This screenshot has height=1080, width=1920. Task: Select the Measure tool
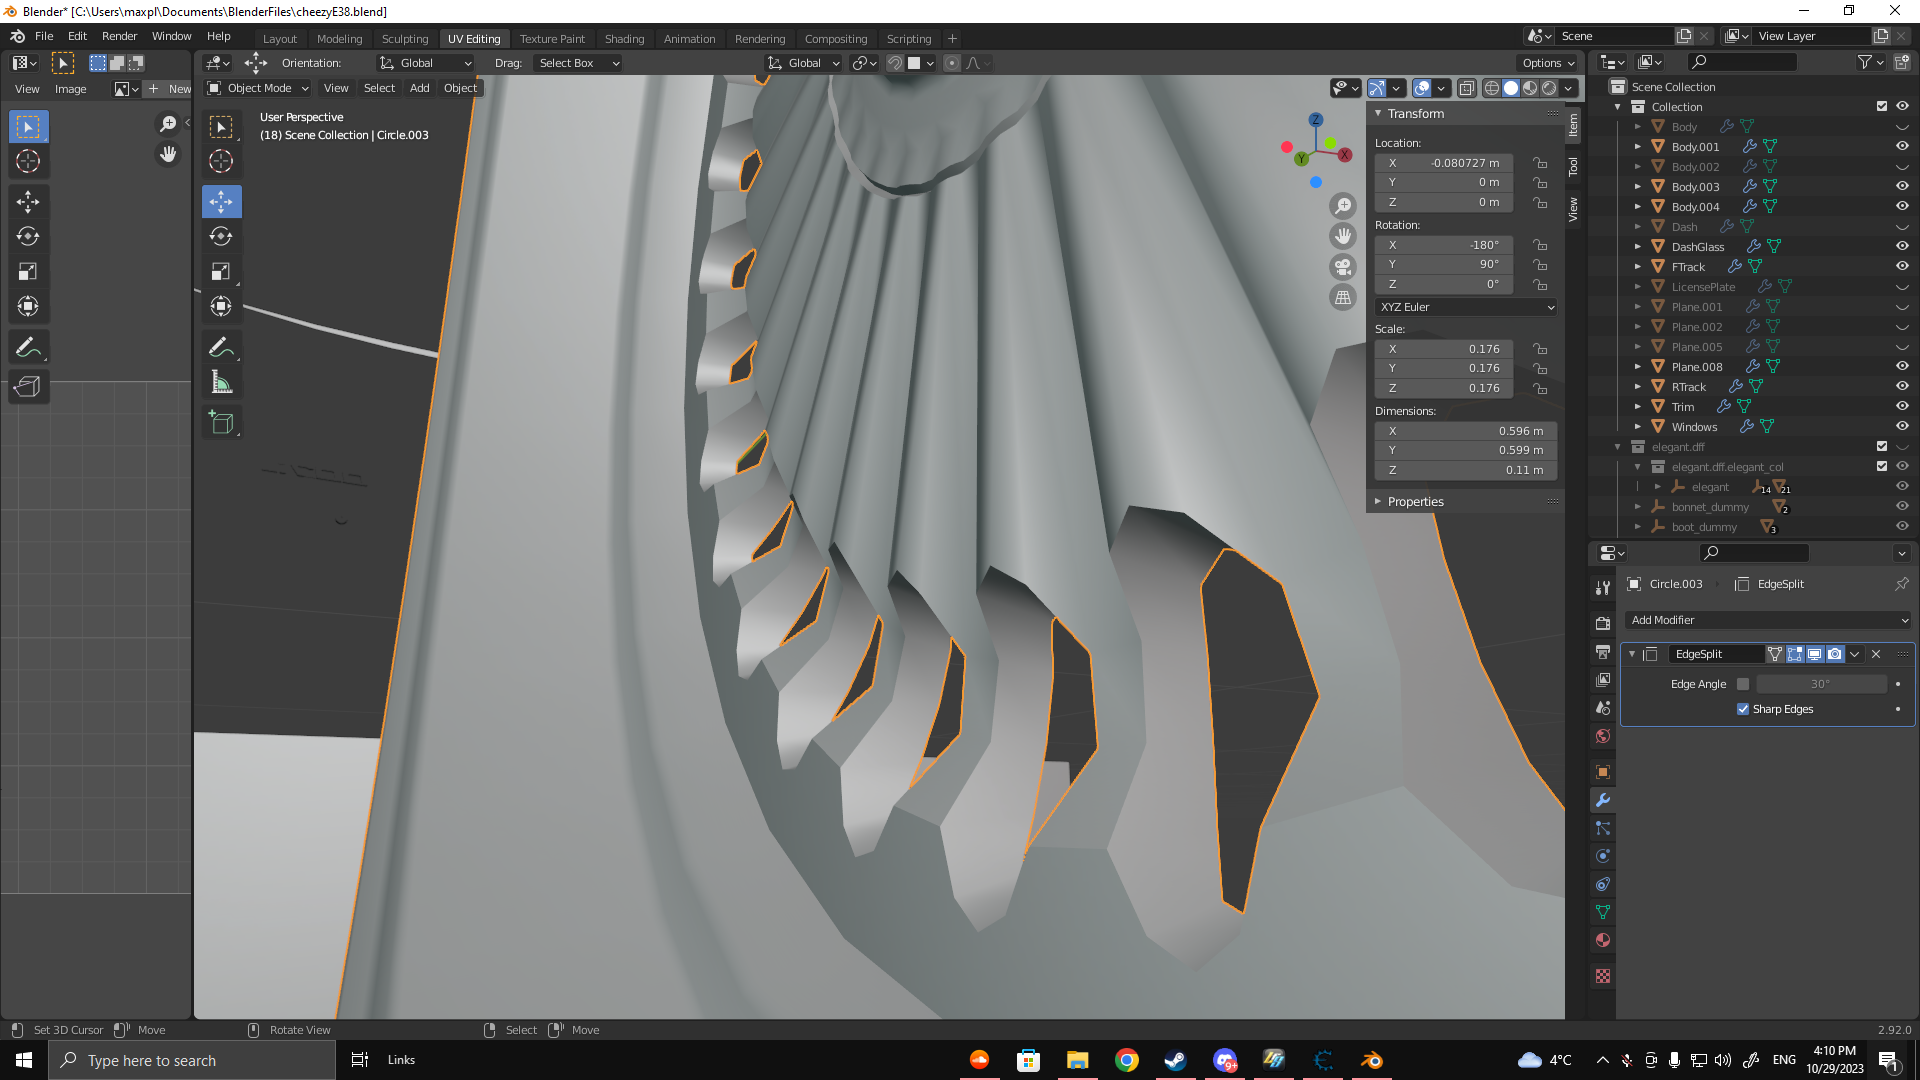pos(221,383)
